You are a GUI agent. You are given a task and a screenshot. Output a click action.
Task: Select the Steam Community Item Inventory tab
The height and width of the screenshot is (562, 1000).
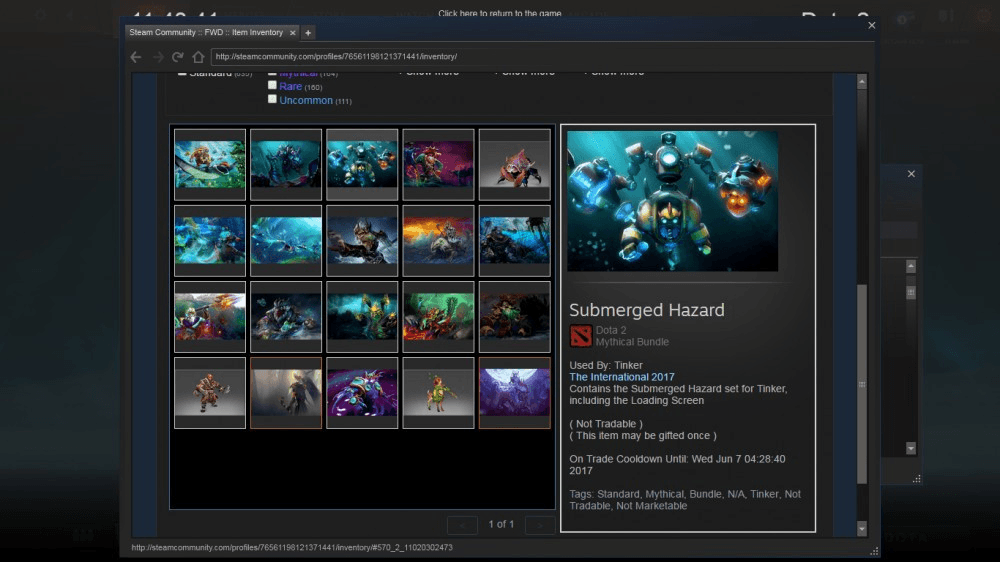click(x=205, y=33)
